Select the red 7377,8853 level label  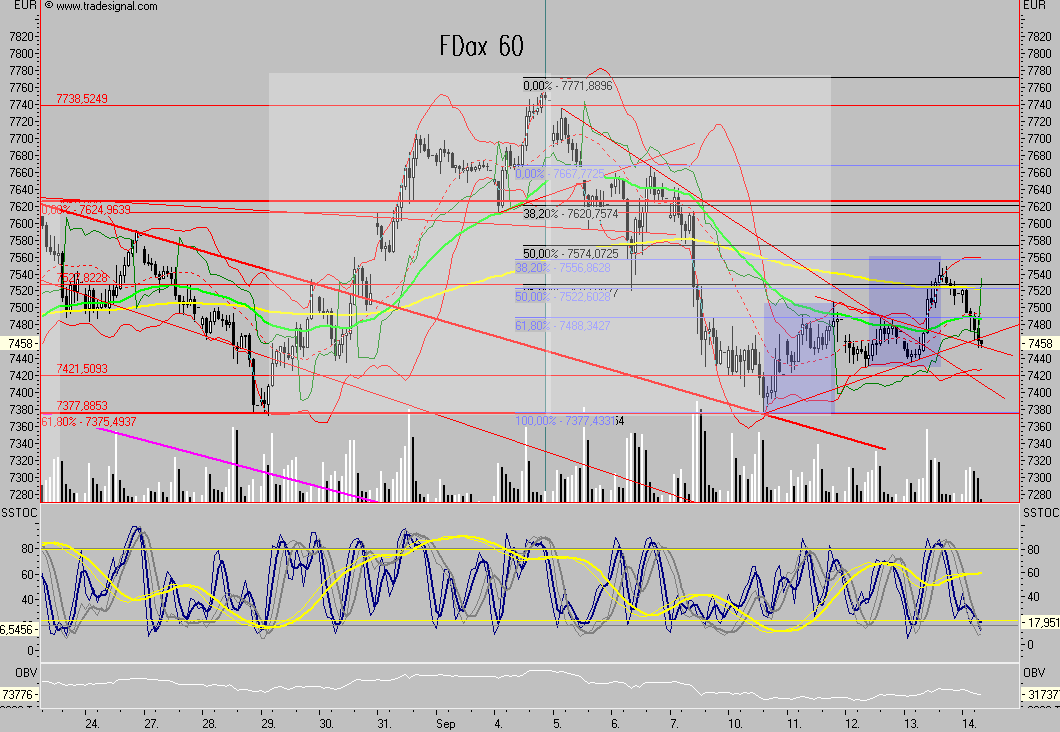[82, 406]
